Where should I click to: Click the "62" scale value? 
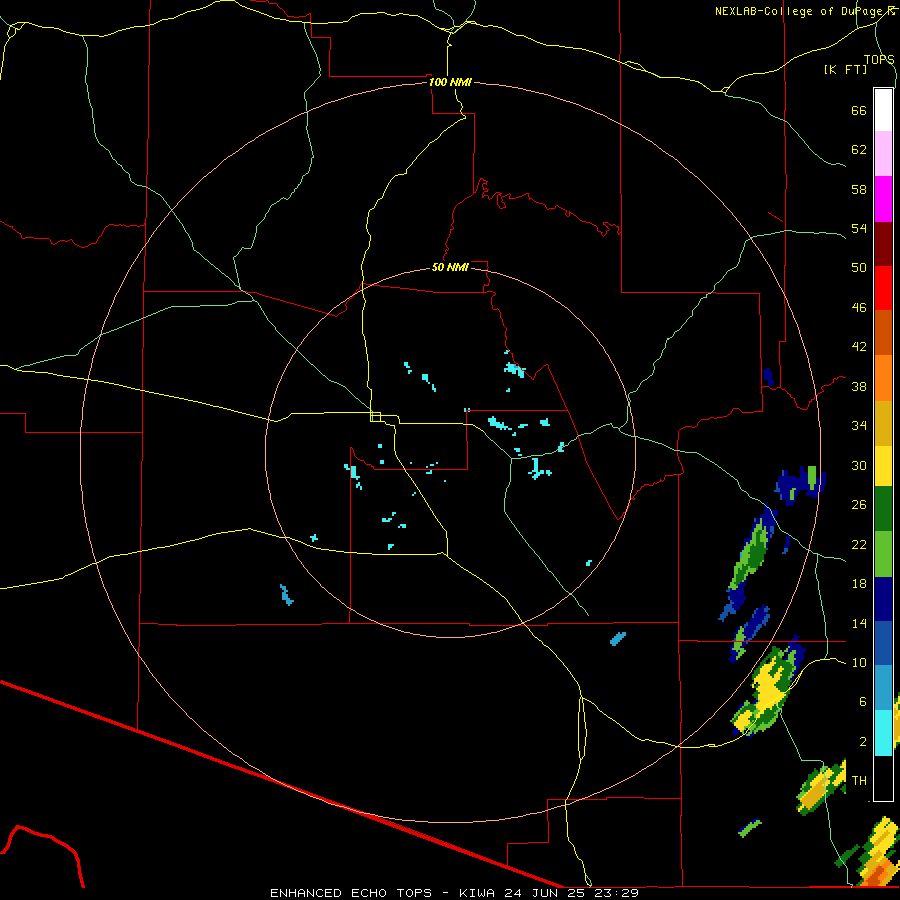[859, 150]
